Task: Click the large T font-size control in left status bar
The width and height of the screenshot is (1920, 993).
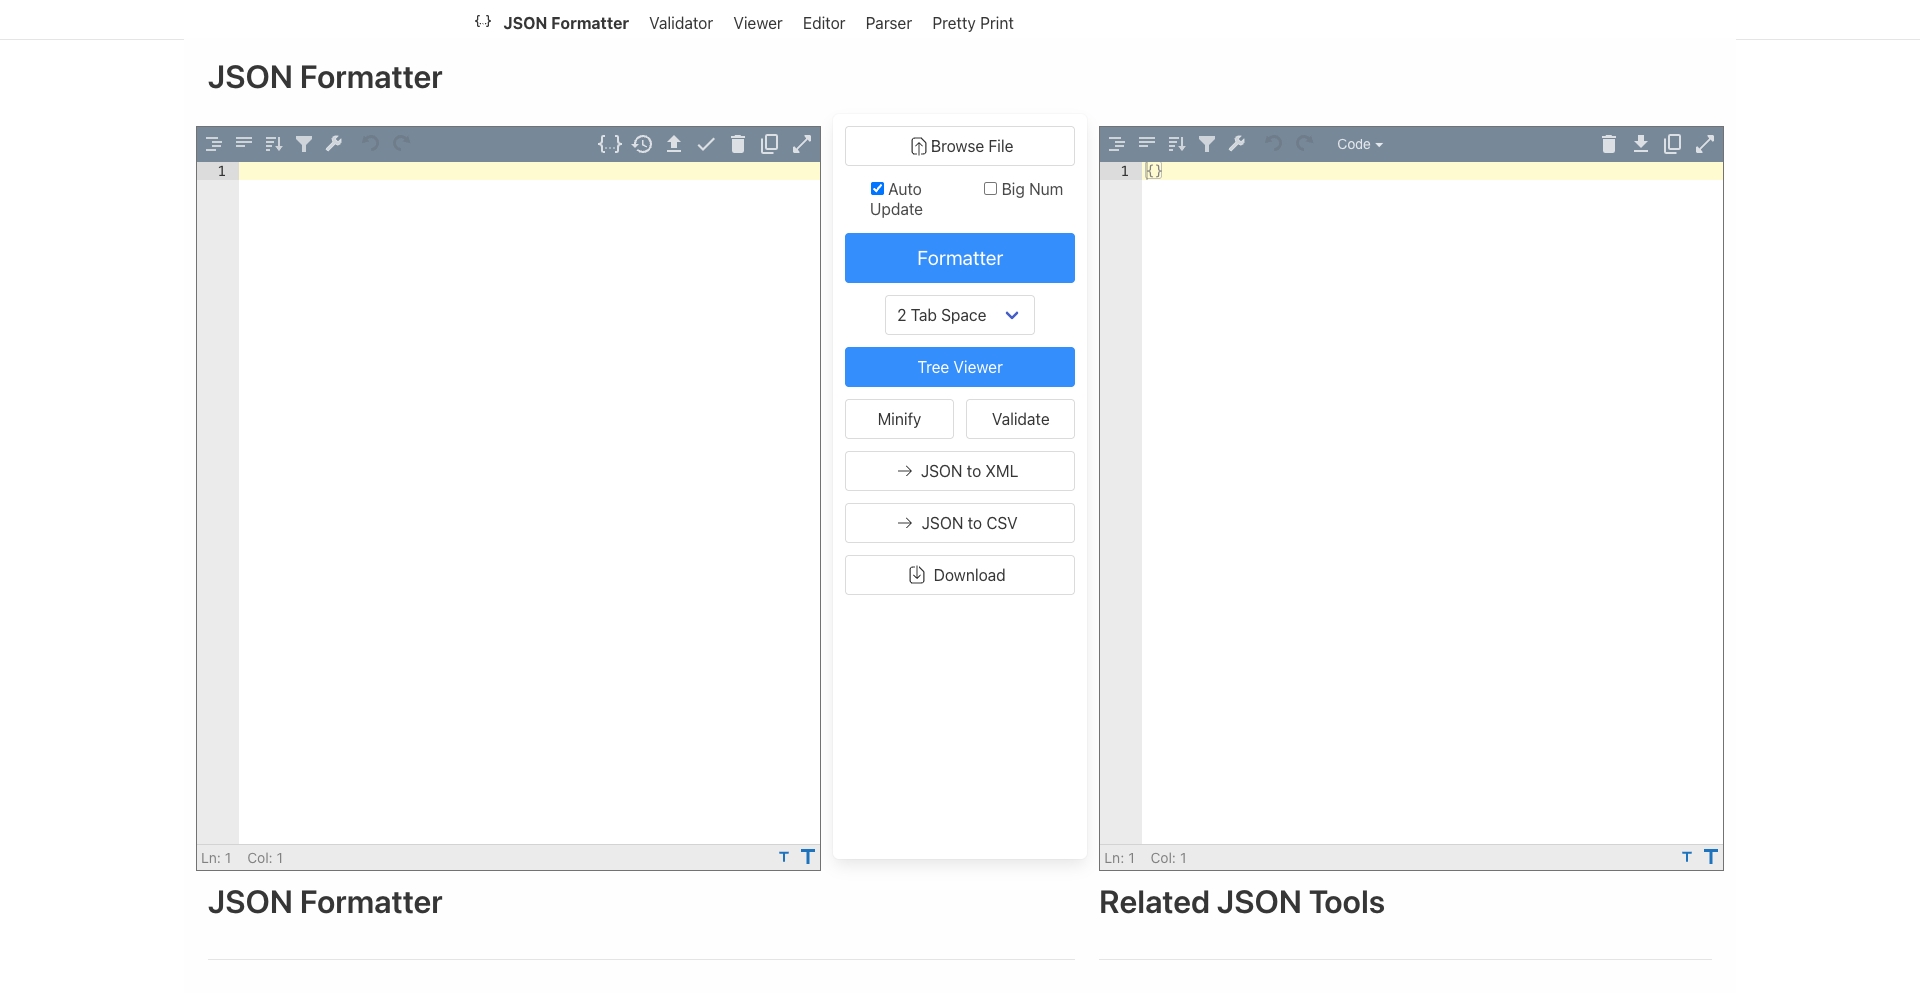Action: [x=808, y=857]
